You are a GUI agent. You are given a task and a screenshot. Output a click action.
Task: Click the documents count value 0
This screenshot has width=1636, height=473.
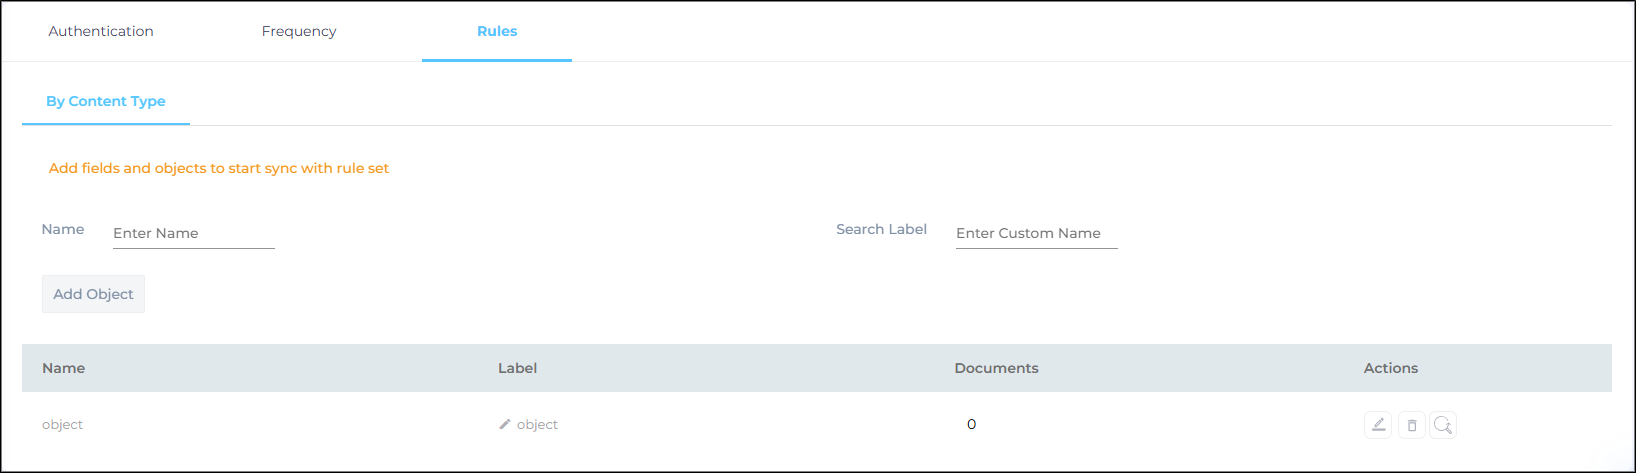pos(971,424)
